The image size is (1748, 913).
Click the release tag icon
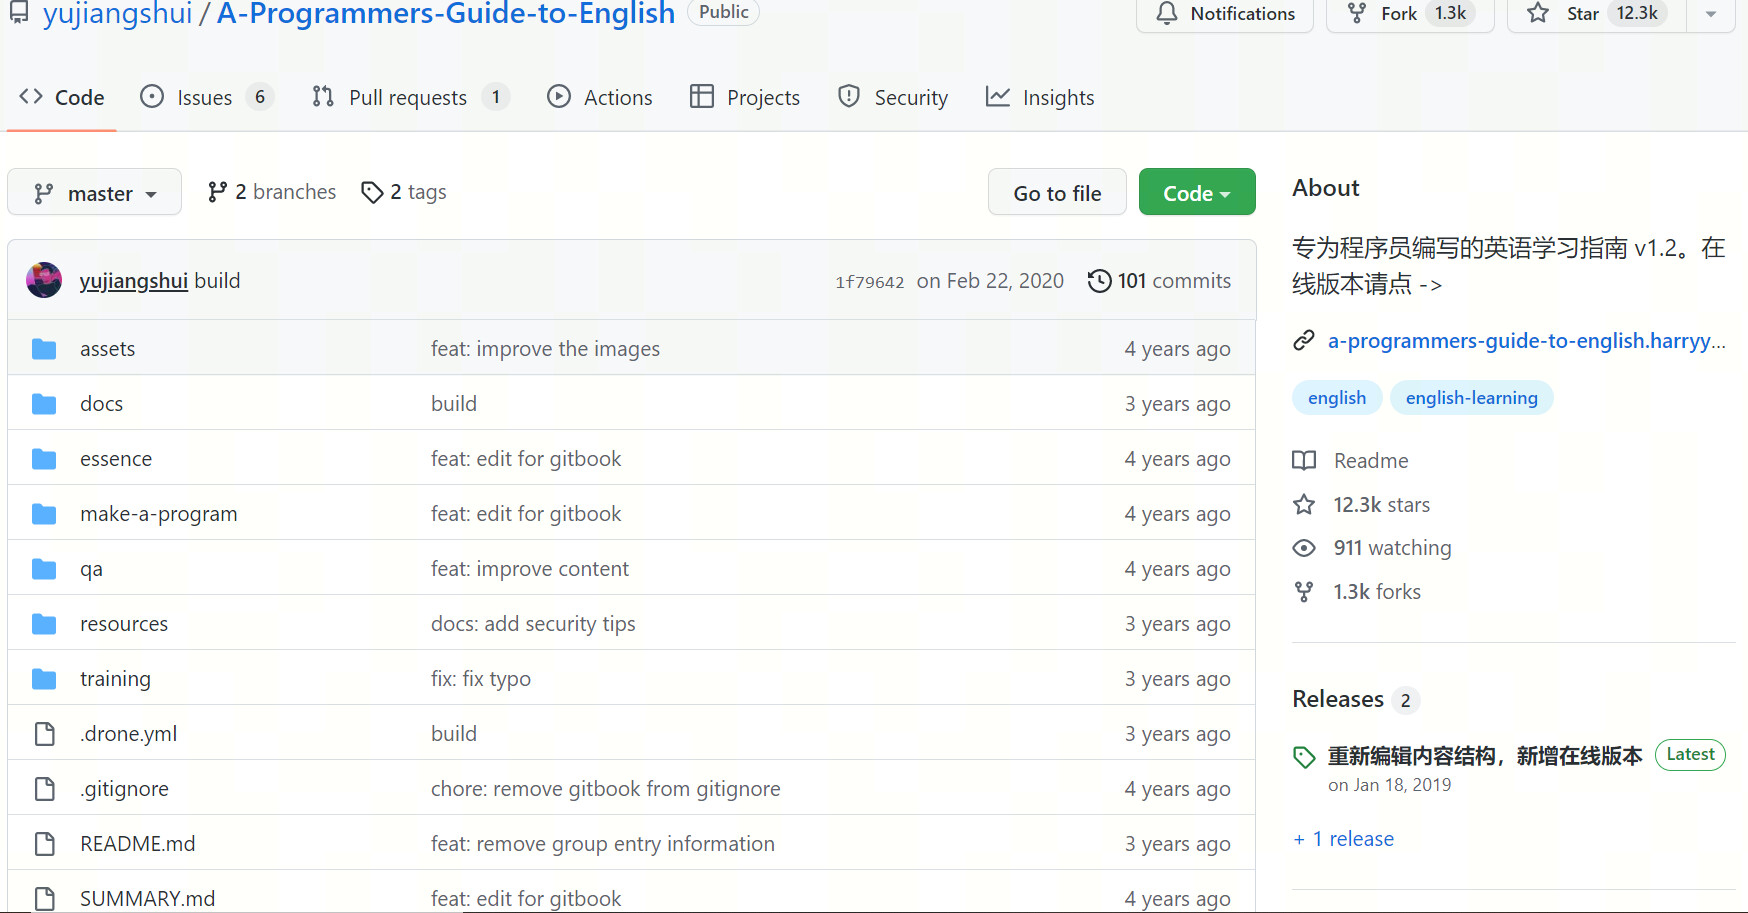[x=1304, y=757]
